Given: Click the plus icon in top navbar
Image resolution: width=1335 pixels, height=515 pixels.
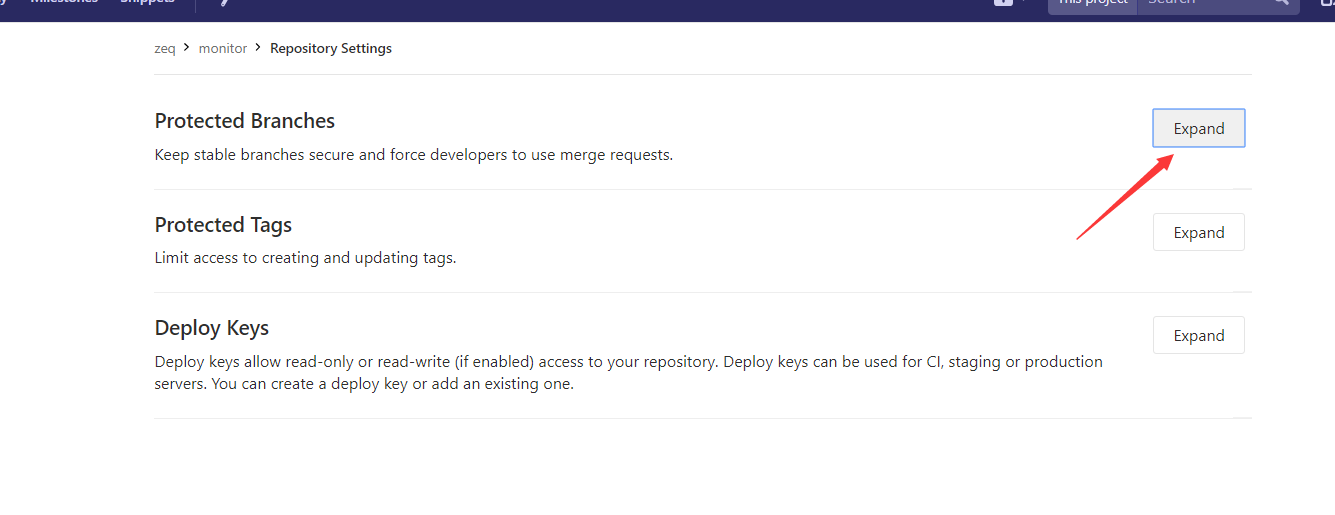Looking at the screenshot, I should [1002, 3].
